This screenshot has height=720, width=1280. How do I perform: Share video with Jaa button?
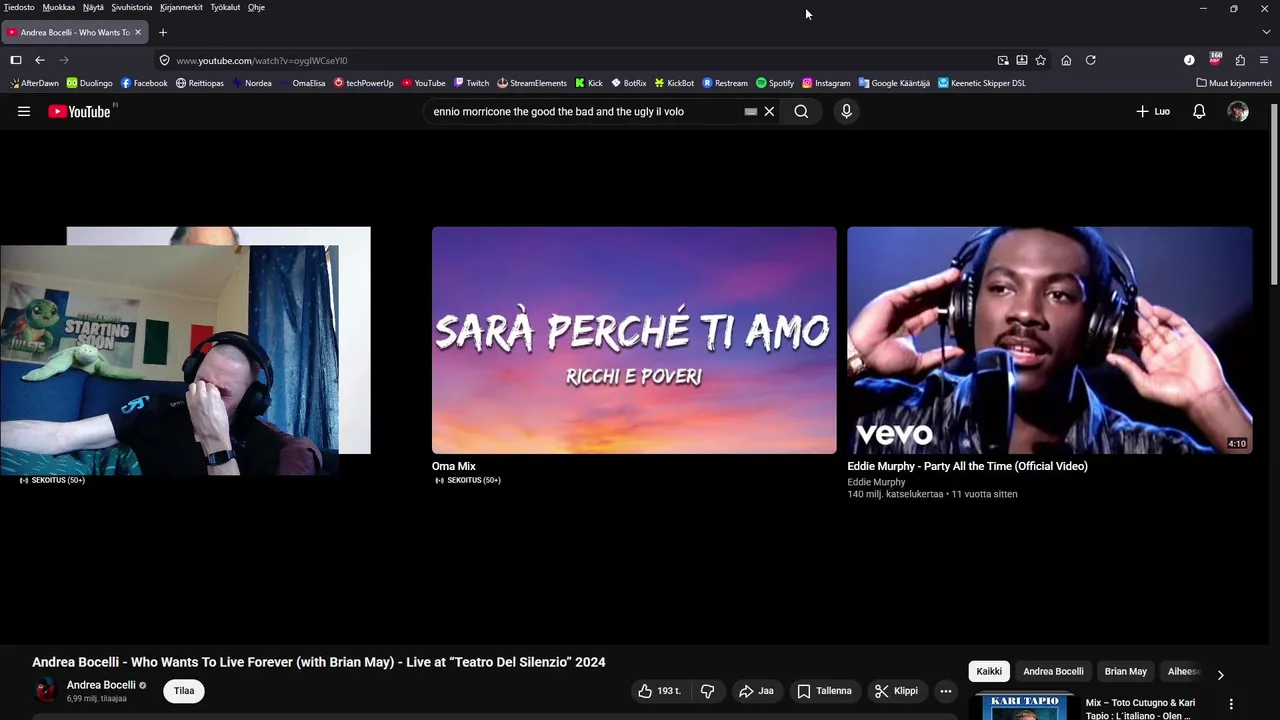(x=756, y=691)
